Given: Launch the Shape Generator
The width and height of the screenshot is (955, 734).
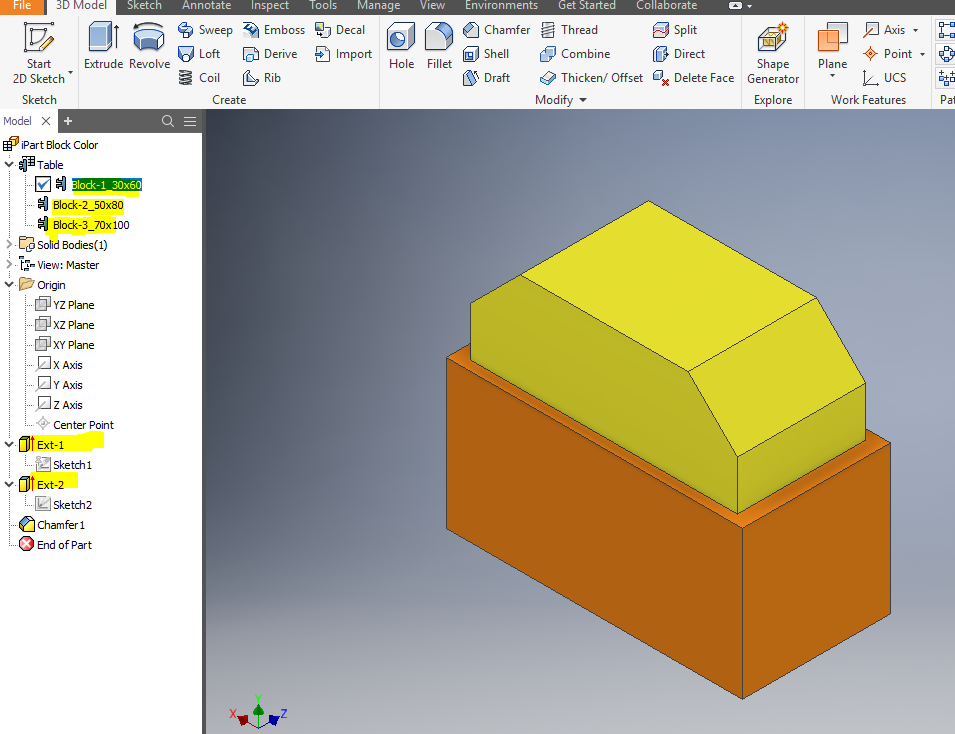Looking at the screenshot, I should pyautogui.click(x=772, y=50).
